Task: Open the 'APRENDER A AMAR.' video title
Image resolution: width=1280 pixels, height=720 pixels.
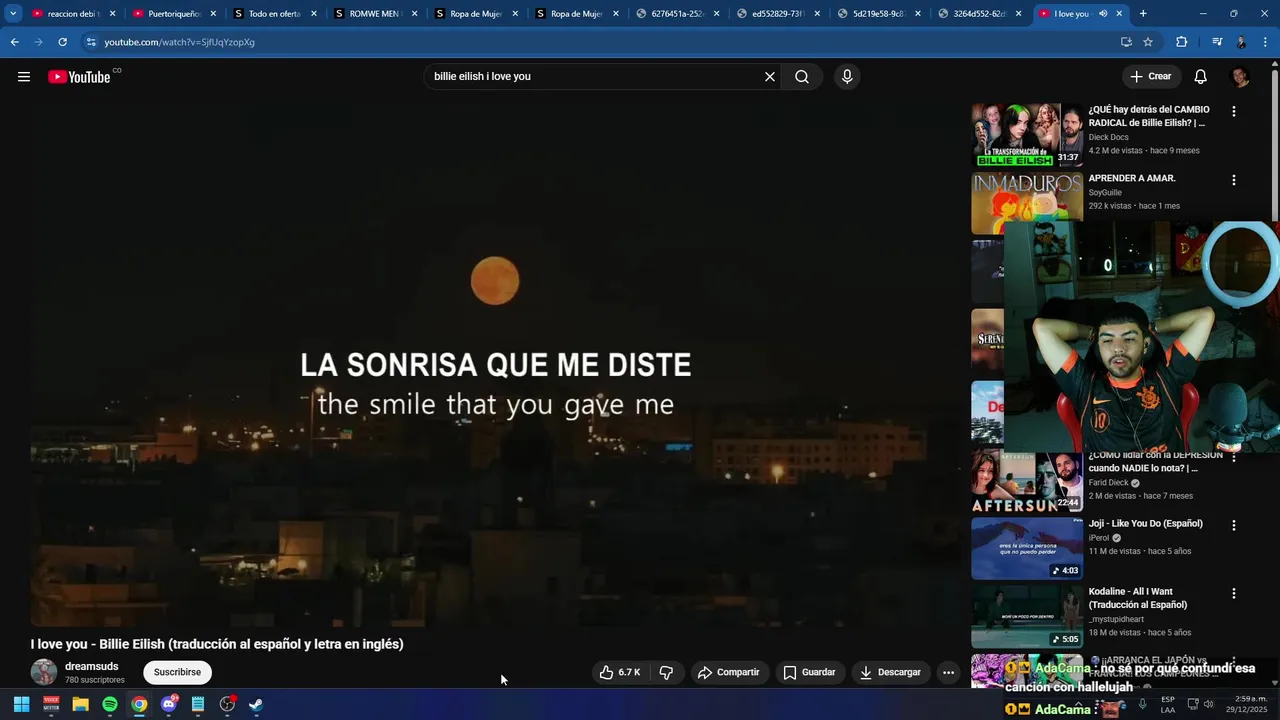Action: click(x=1132, y=178)
